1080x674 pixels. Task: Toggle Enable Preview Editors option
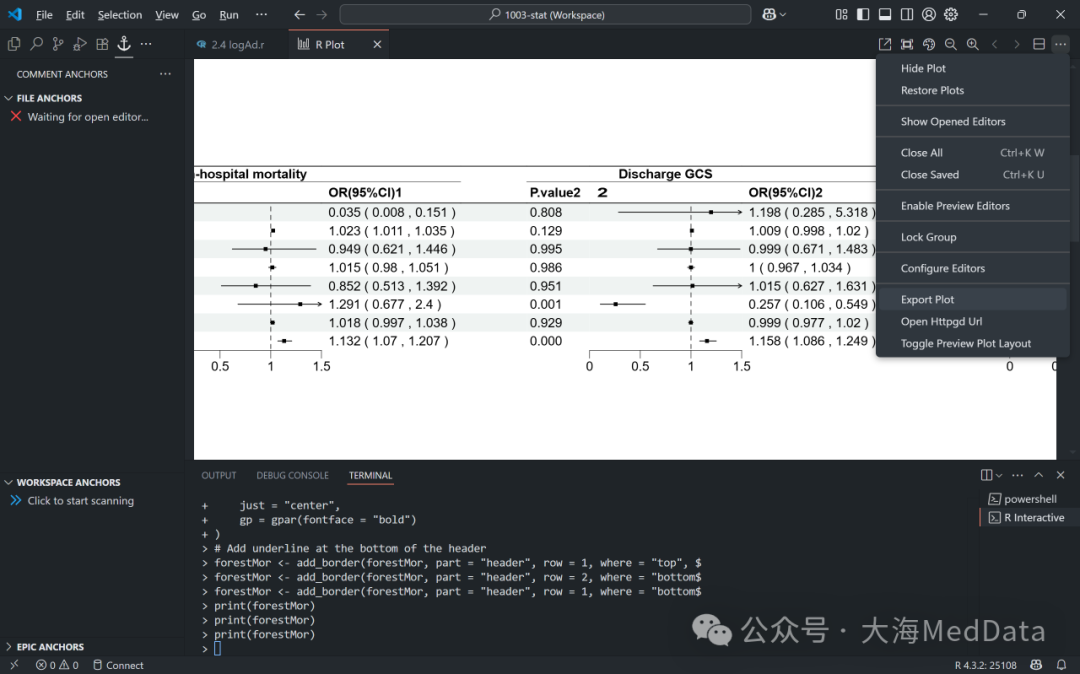(973, 205)
